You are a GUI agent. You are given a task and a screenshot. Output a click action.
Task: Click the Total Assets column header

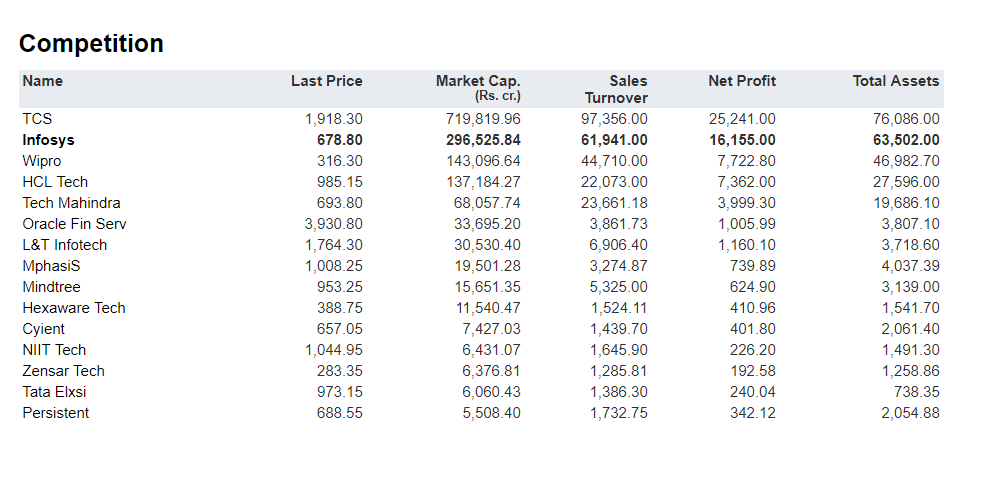(x=895, y=81)
